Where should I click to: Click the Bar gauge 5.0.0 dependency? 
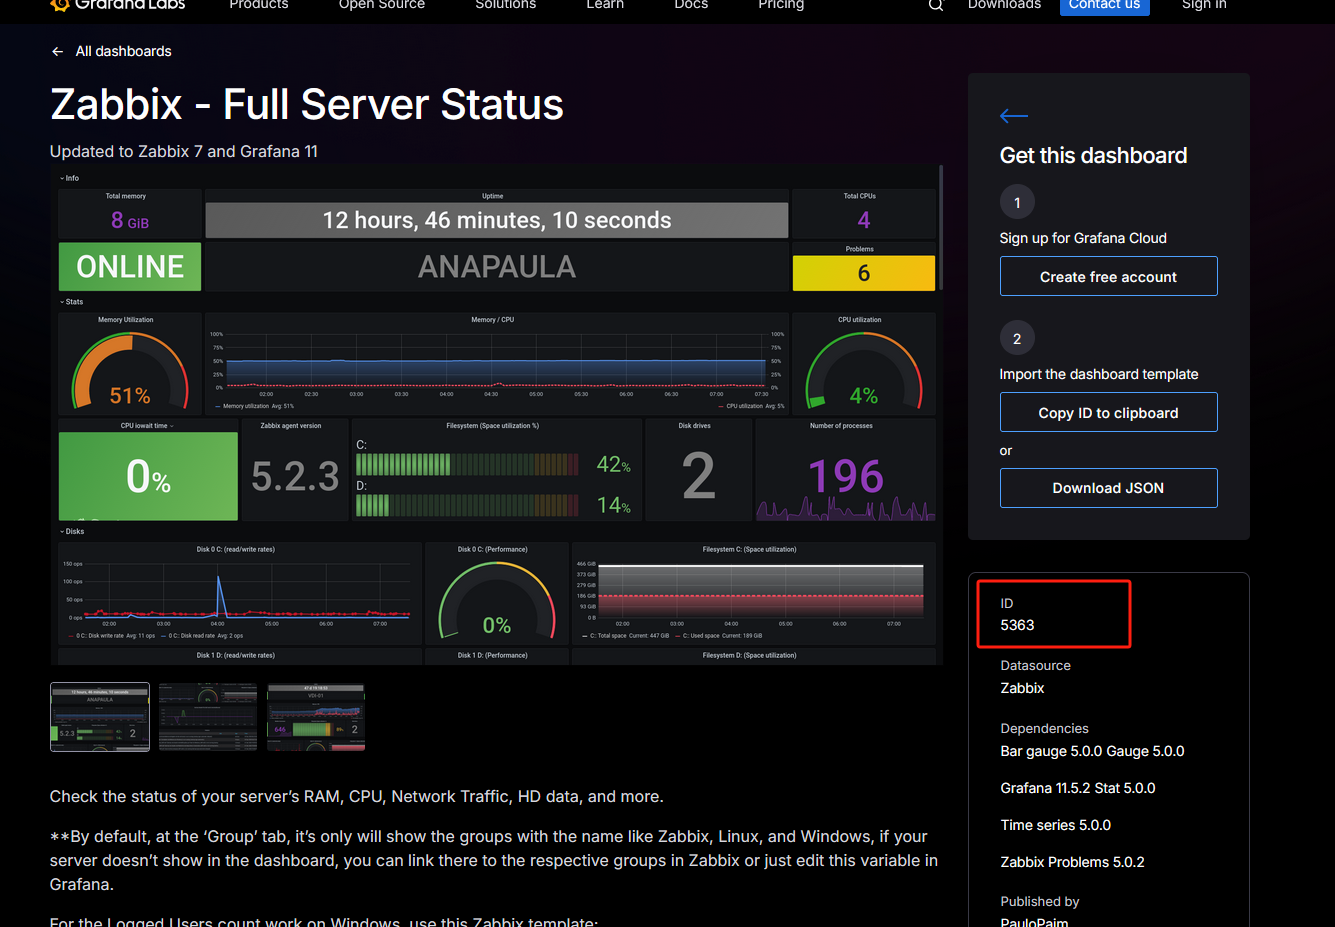[1051, 751]
